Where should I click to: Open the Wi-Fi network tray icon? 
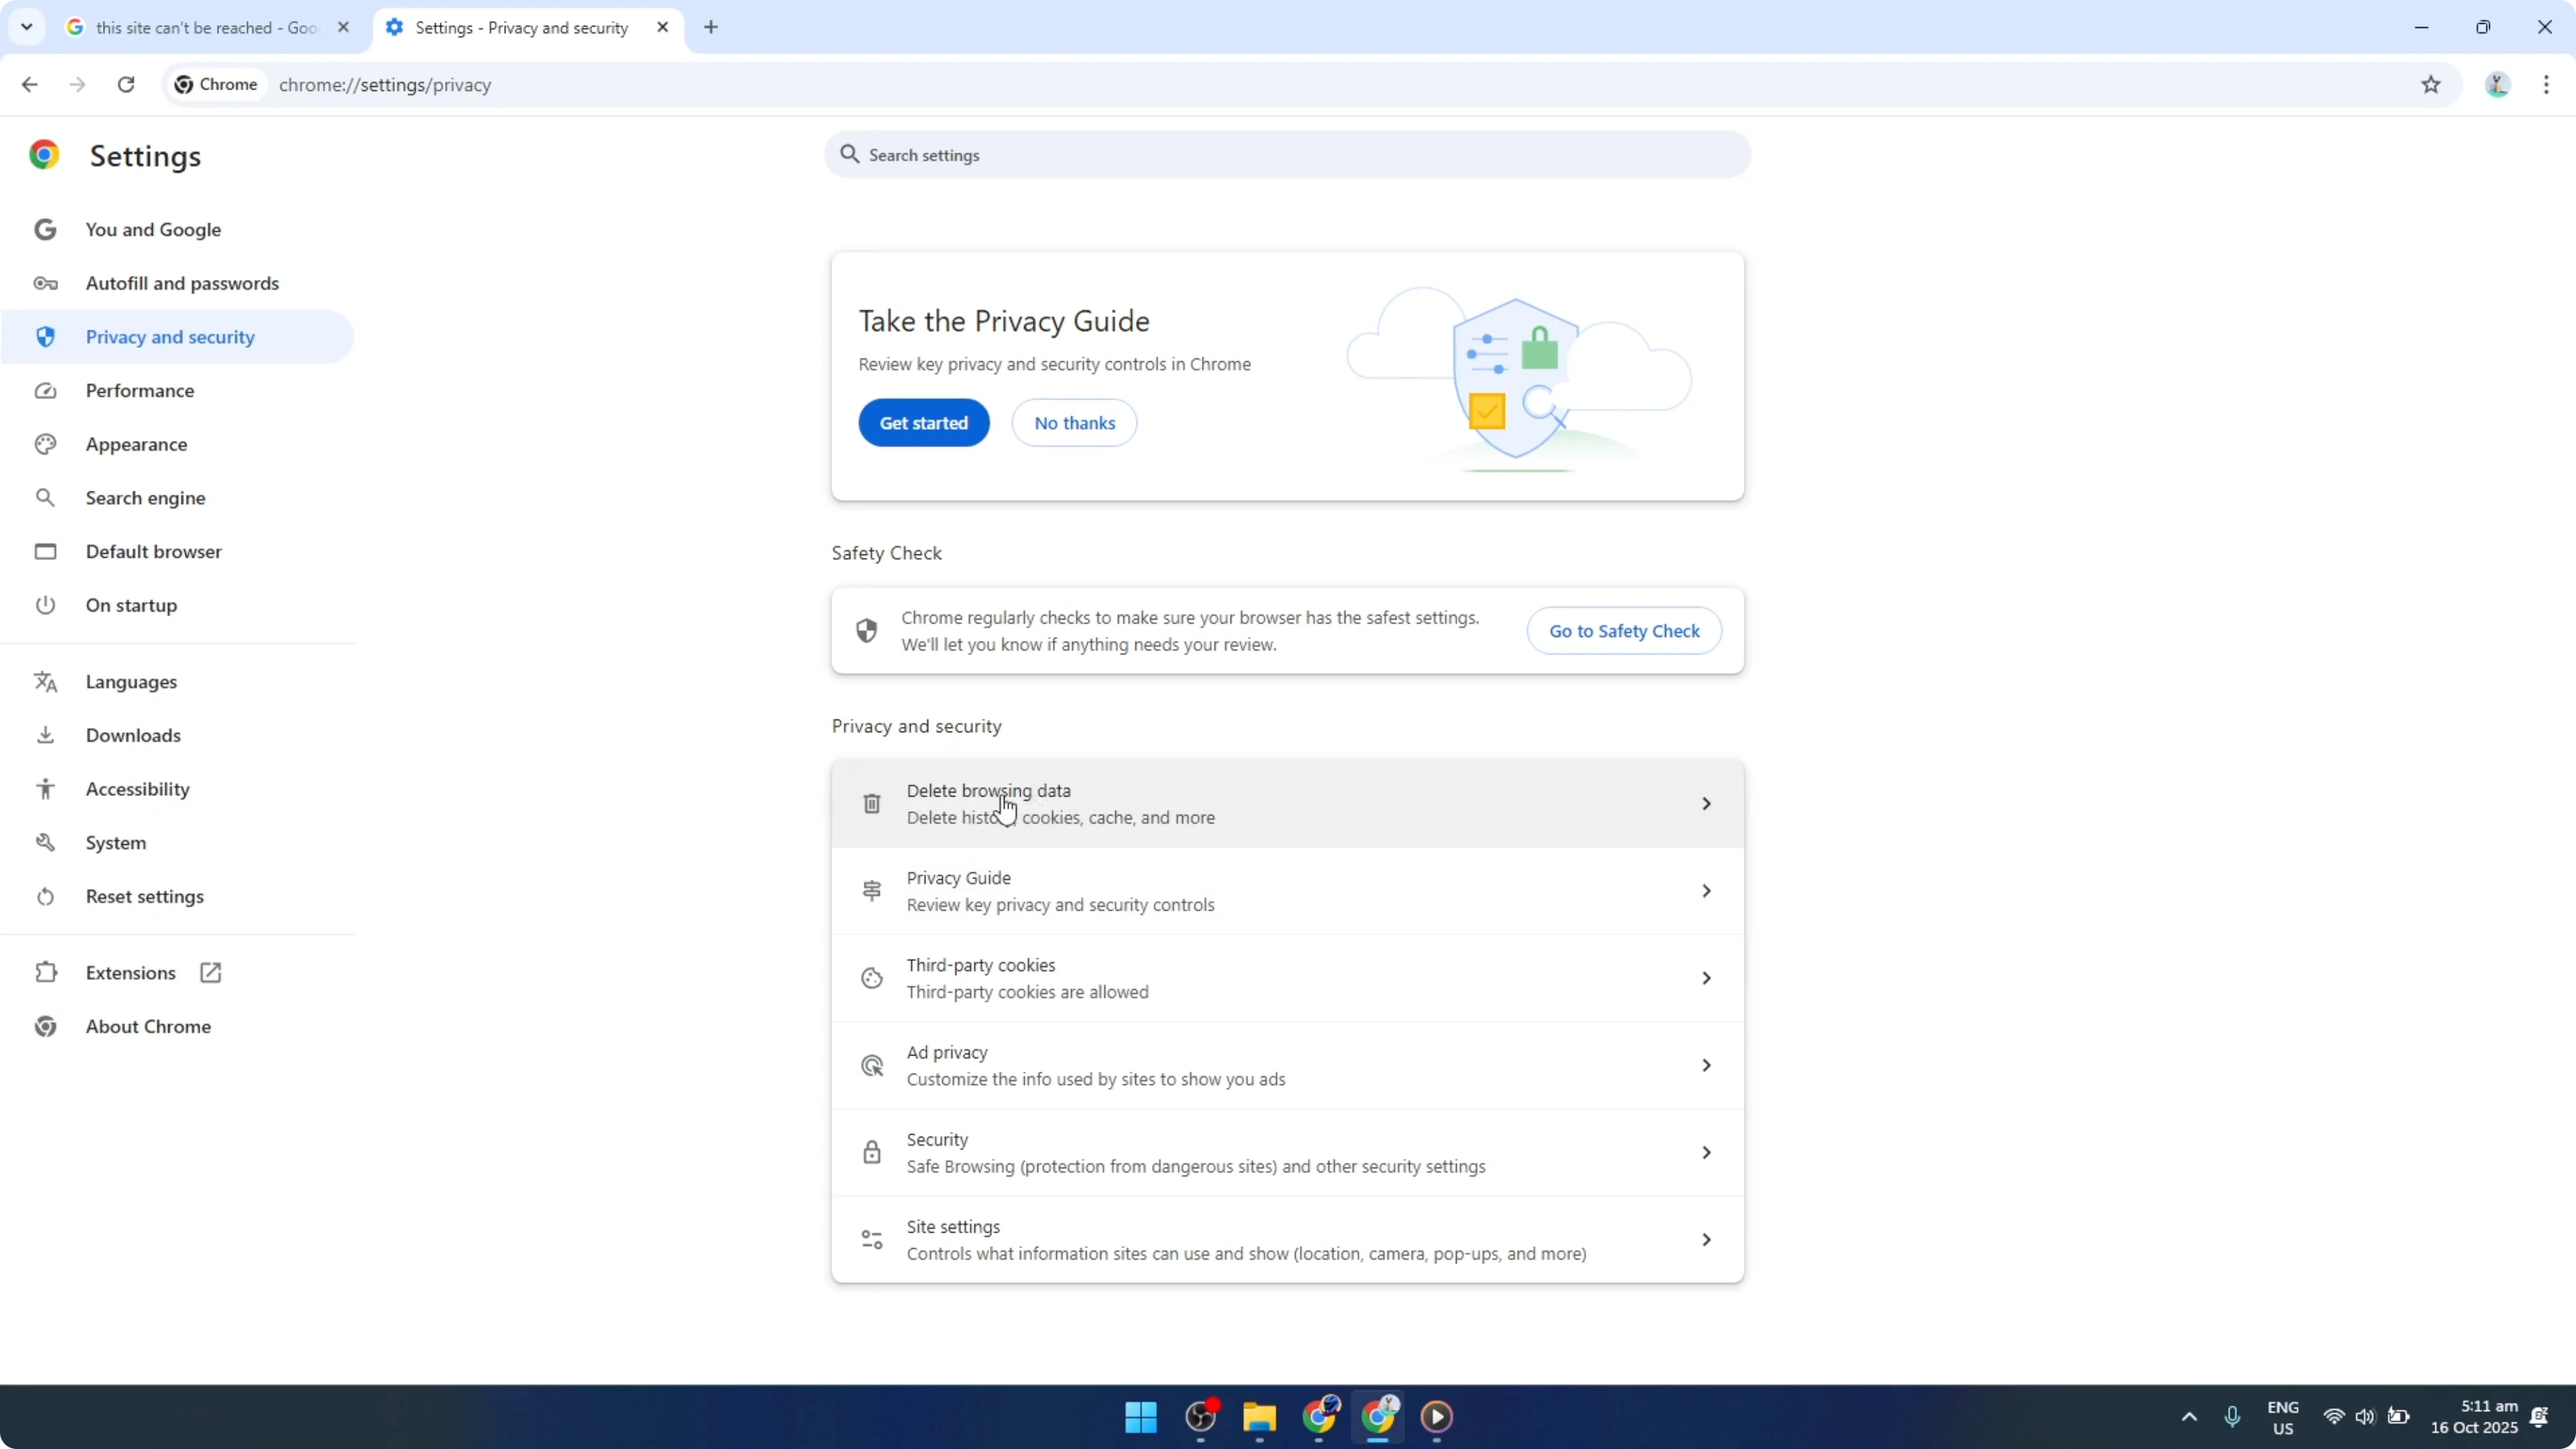tap(2333, 1417)
